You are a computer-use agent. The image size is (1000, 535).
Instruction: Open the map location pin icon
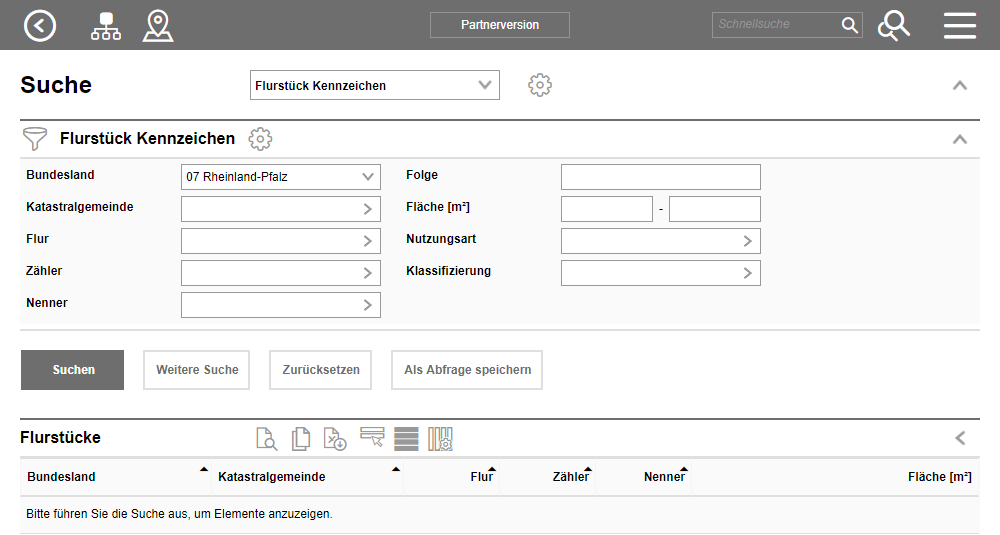tap(158, 25)
